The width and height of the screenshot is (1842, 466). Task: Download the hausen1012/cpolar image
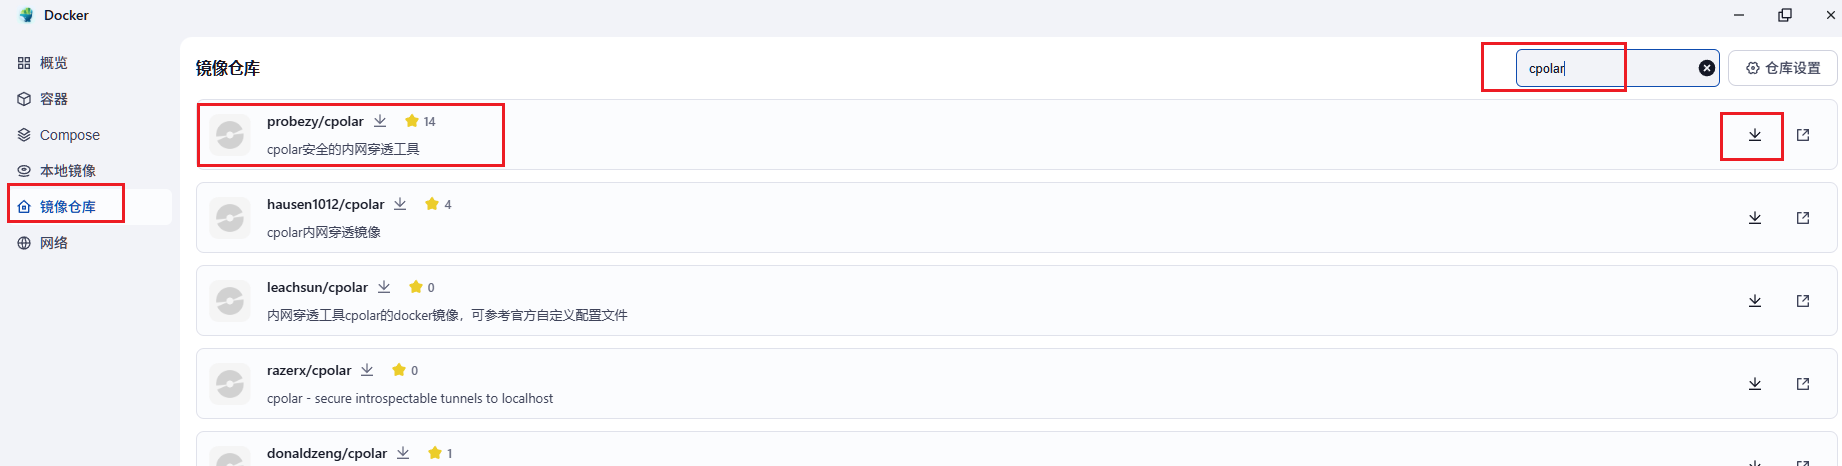pyautogui.click(x=1754, y=218)
